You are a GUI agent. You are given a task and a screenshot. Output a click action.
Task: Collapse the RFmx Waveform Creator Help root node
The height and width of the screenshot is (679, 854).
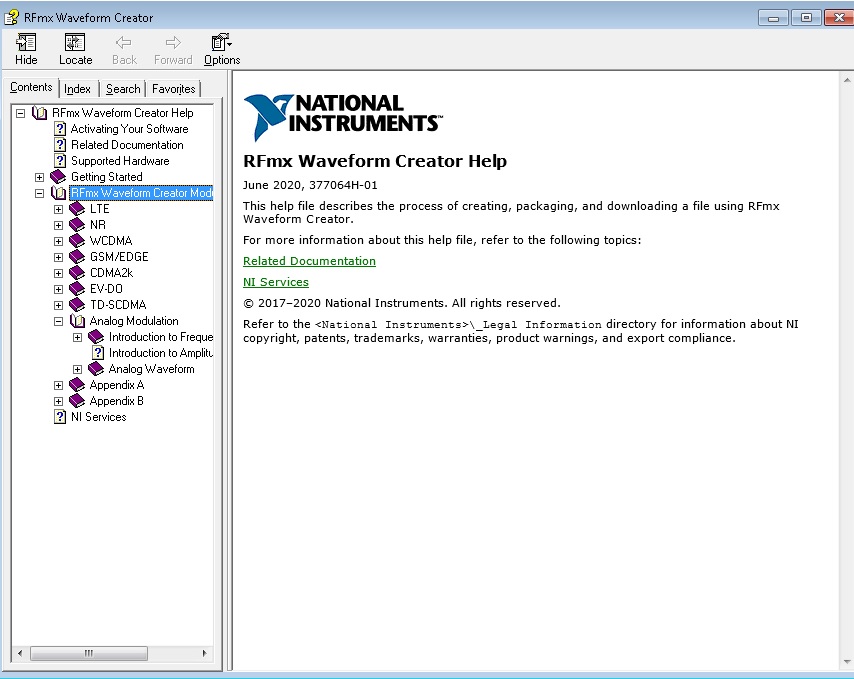[x=20, y=113]
